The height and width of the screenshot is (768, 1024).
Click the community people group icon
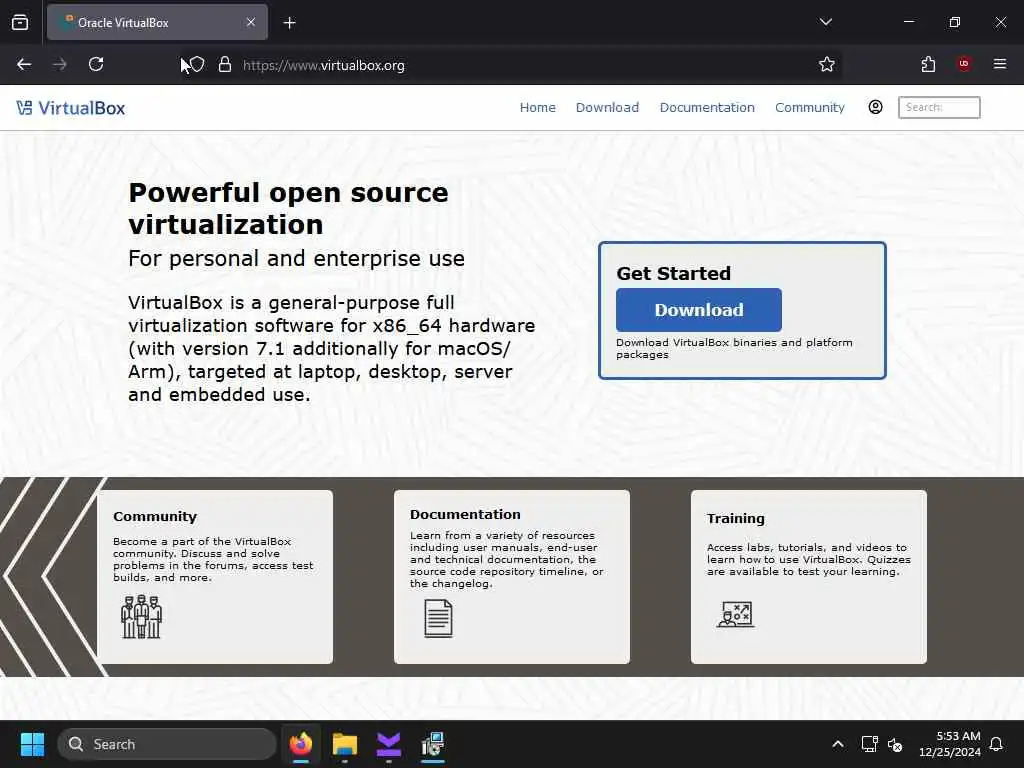click(141, 616)
